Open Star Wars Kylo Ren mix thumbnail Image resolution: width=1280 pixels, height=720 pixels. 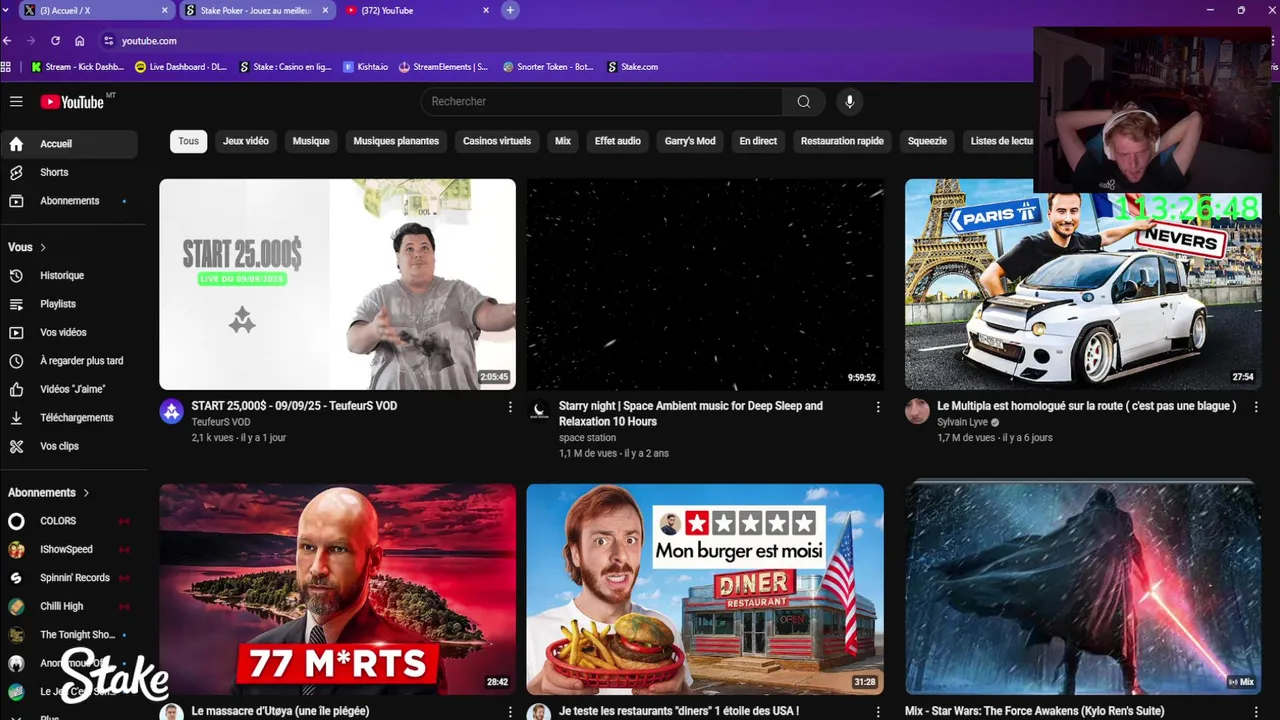[1083, 589]
